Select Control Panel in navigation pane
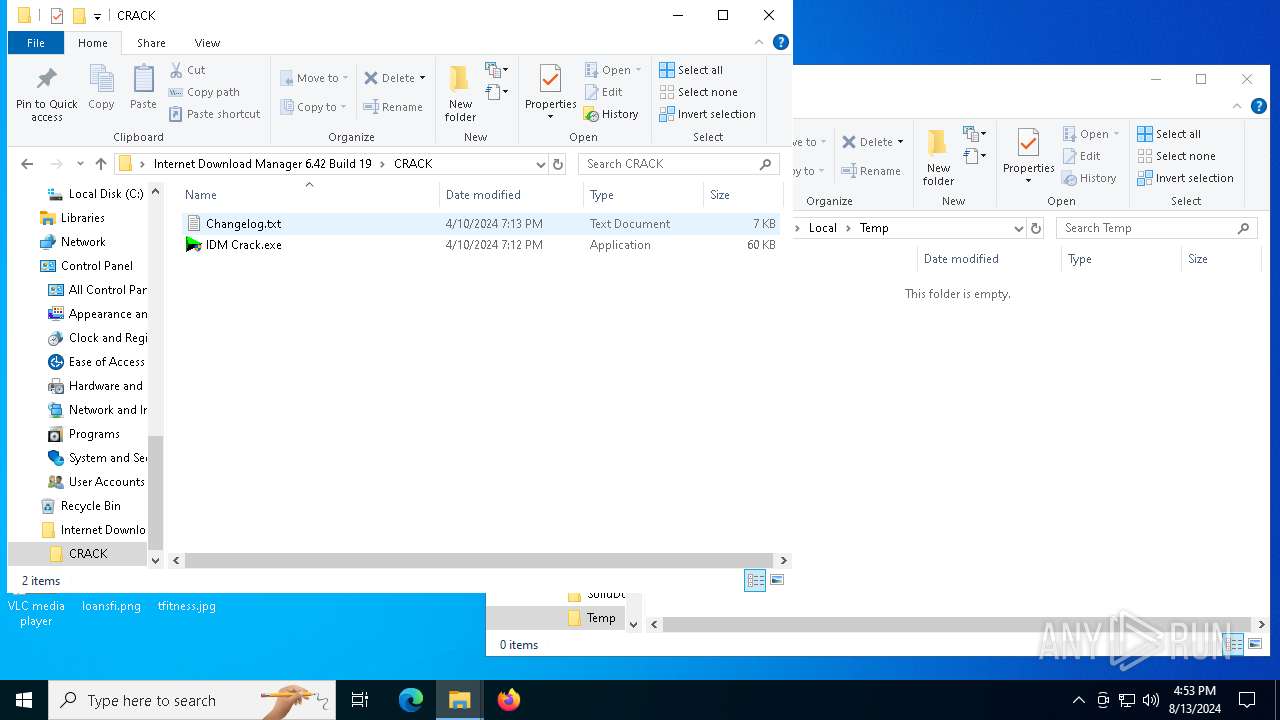 tap(87, 266)
